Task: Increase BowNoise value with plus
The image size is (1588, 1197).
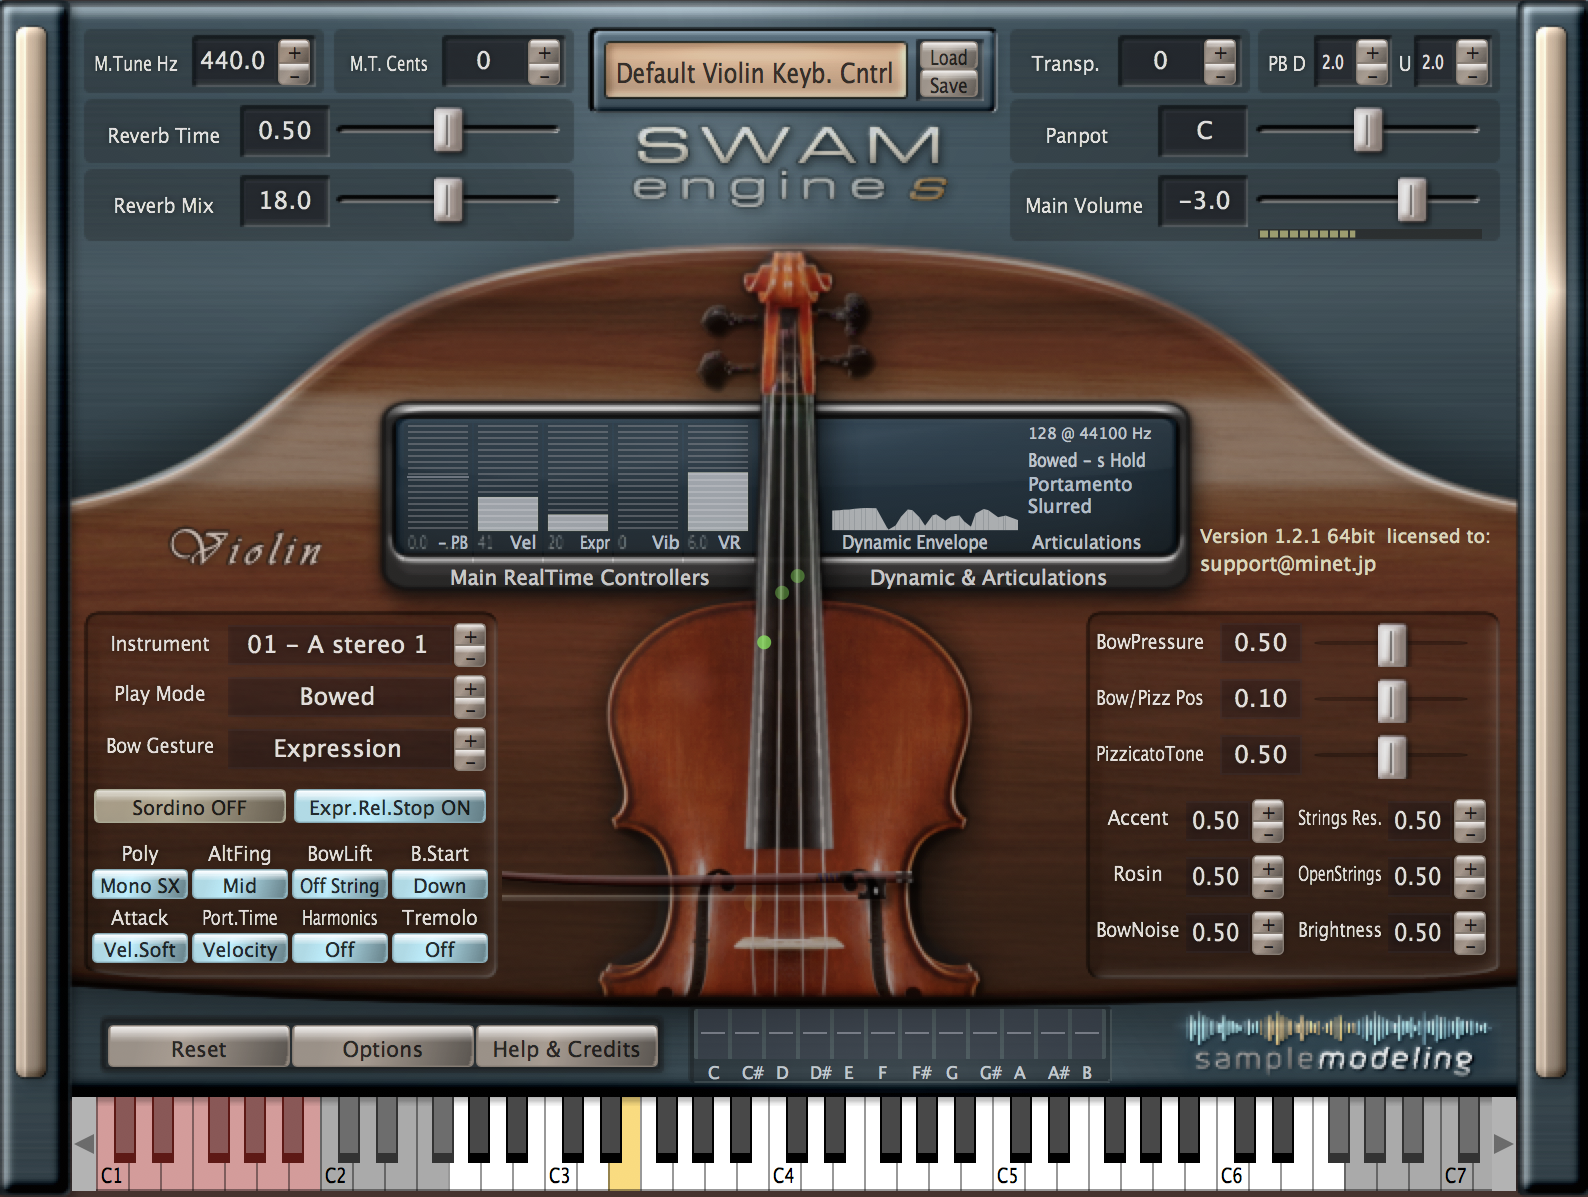Action: 1268,924
